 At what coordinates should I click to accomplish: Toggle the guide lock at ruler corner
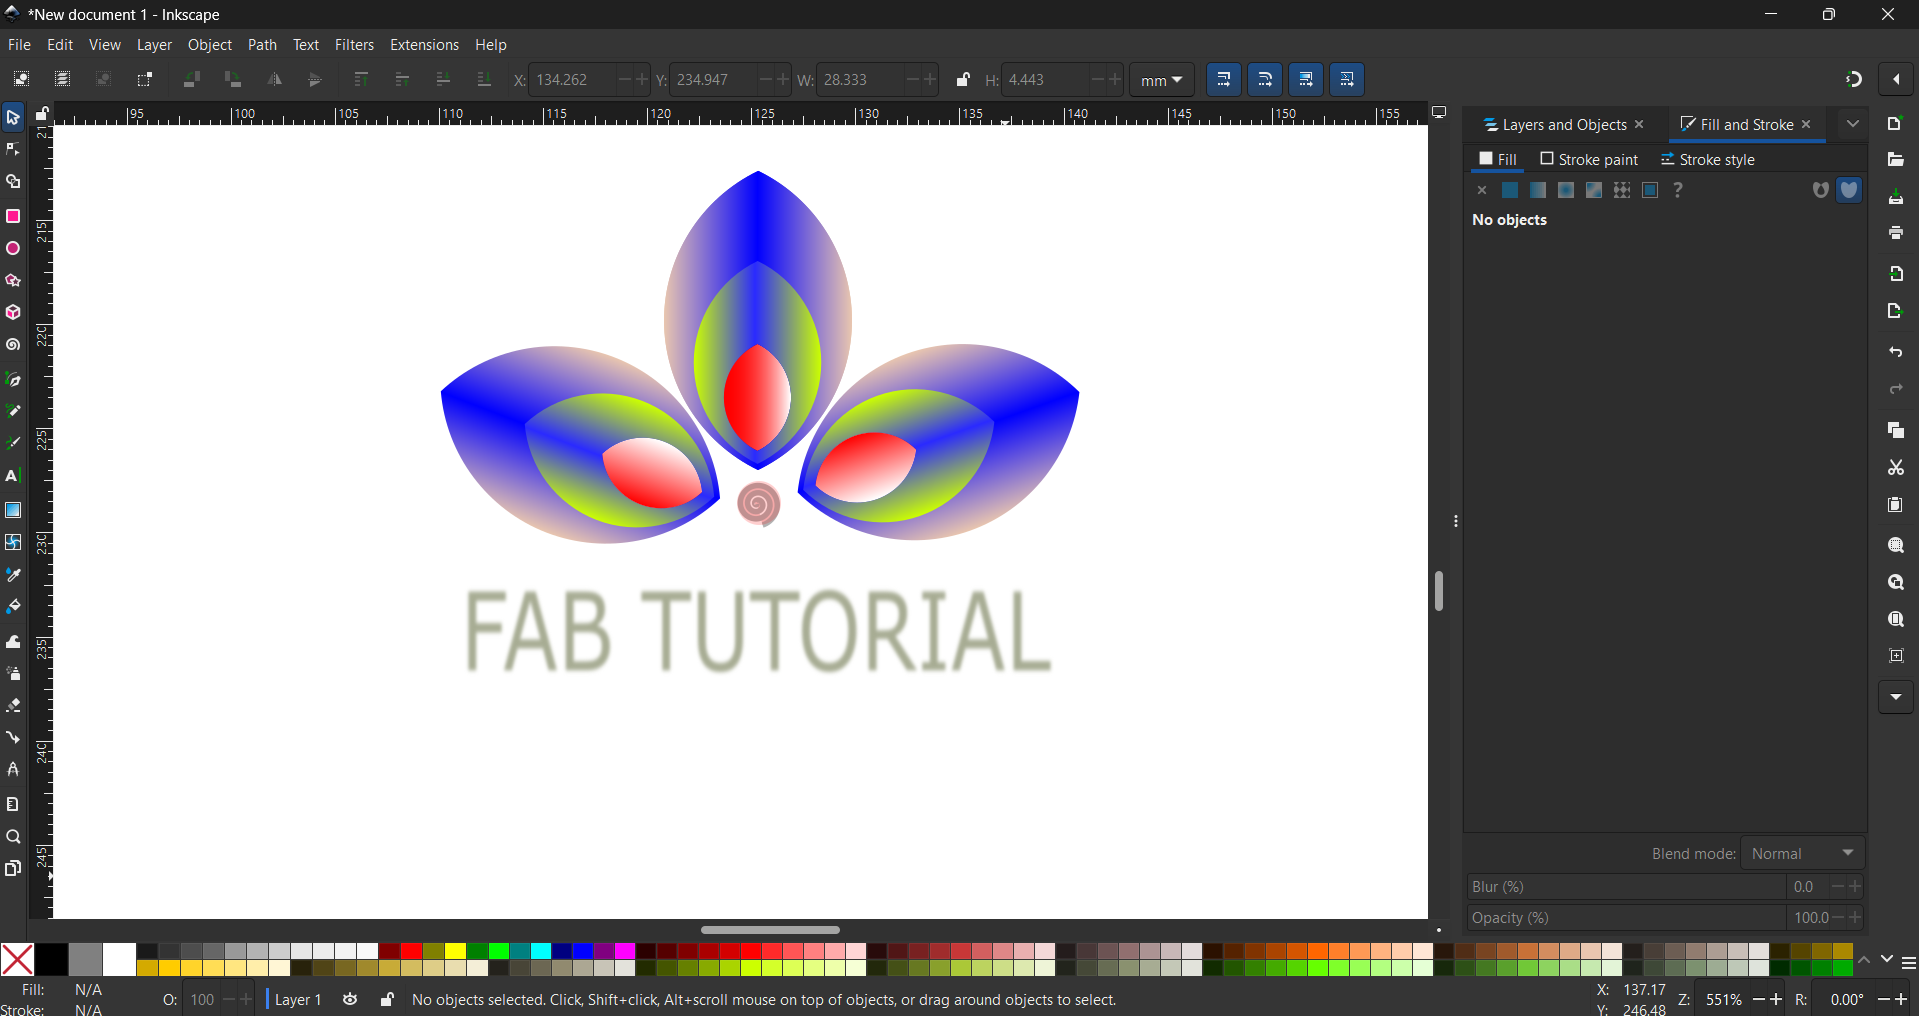[x=42, y=114]
